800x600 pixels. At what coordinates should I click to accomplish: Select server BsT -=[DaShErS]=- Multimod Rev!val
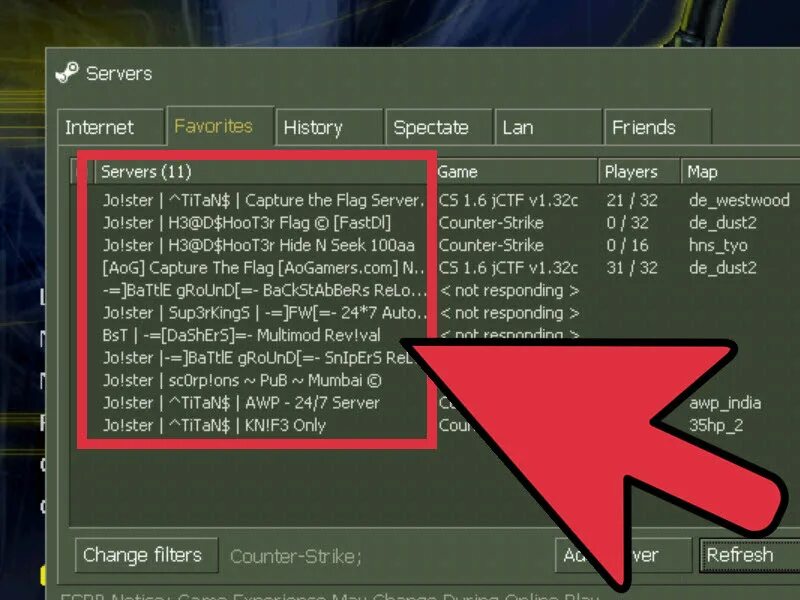241,335
